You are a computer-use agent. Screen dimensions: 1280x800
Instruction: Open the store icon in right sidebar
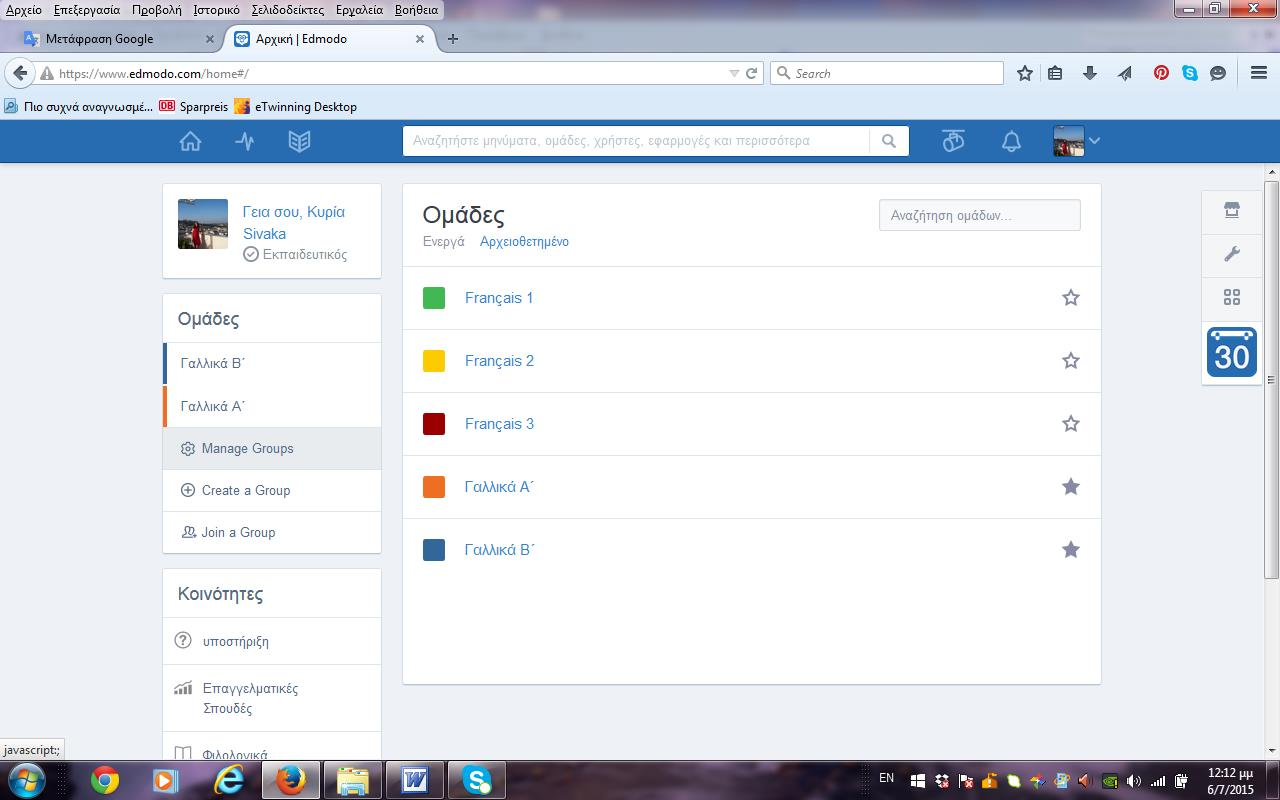click(1232, 210)
